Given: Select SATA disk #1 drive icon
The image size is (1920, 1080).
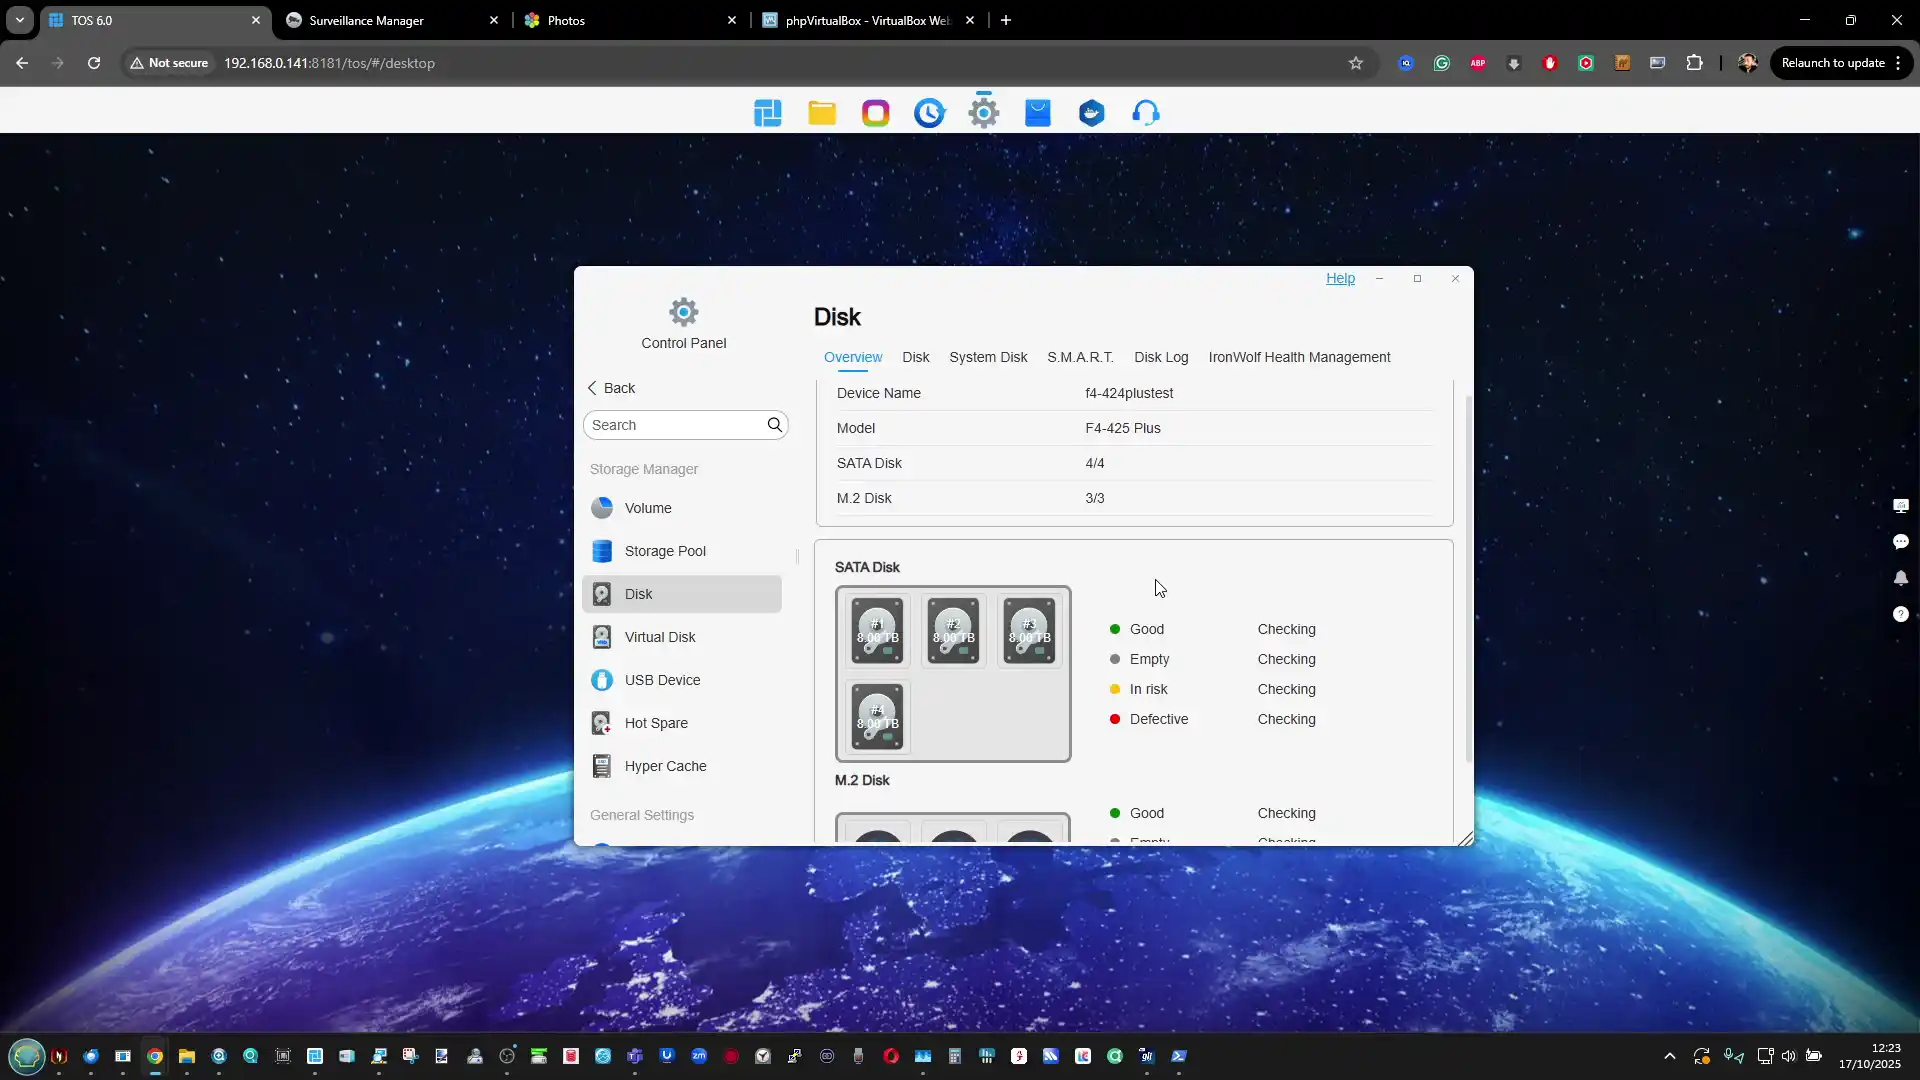Looking at the screenshot, I should [877, 631].
